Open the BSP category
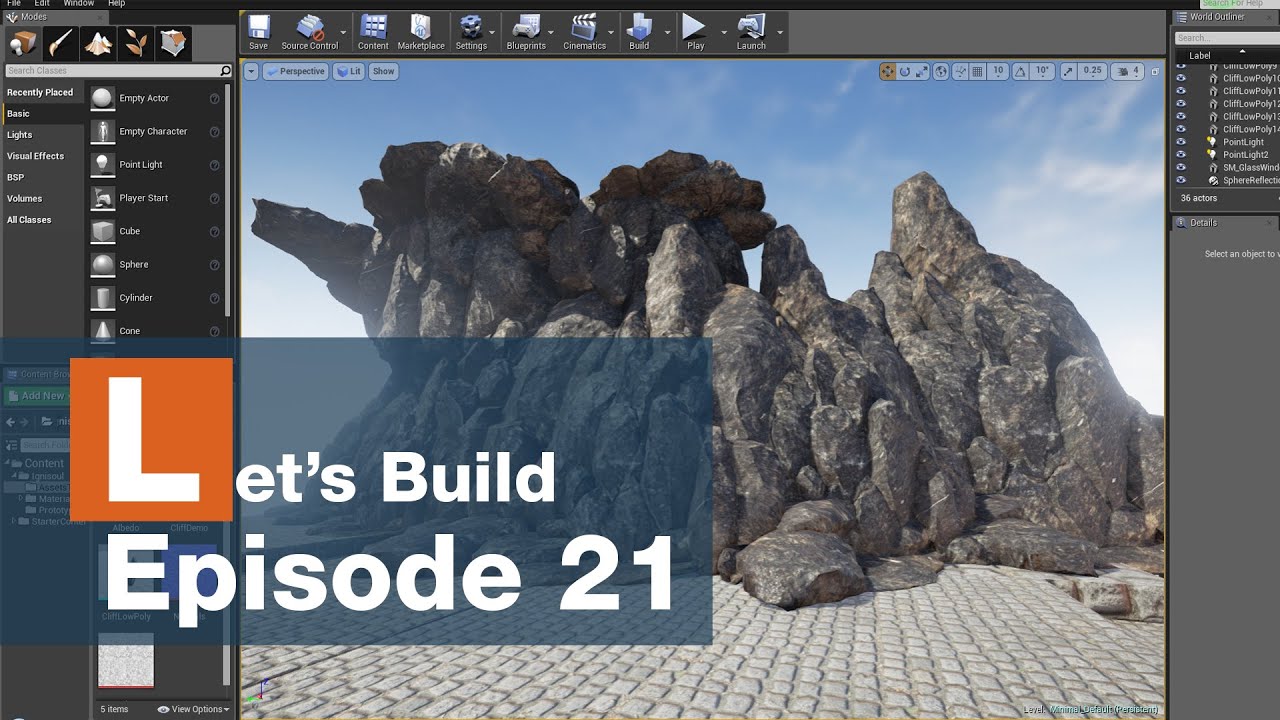Viewport: 1280px width, 720px height. coord(15,177)
